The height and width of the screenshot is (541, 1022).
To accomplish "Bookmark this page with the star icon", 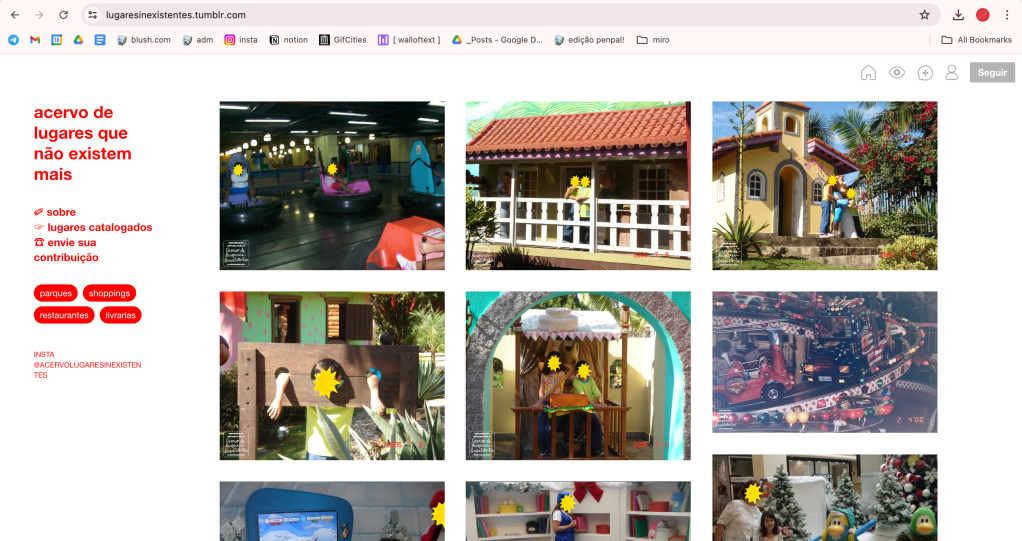I will tap(924, 15).
